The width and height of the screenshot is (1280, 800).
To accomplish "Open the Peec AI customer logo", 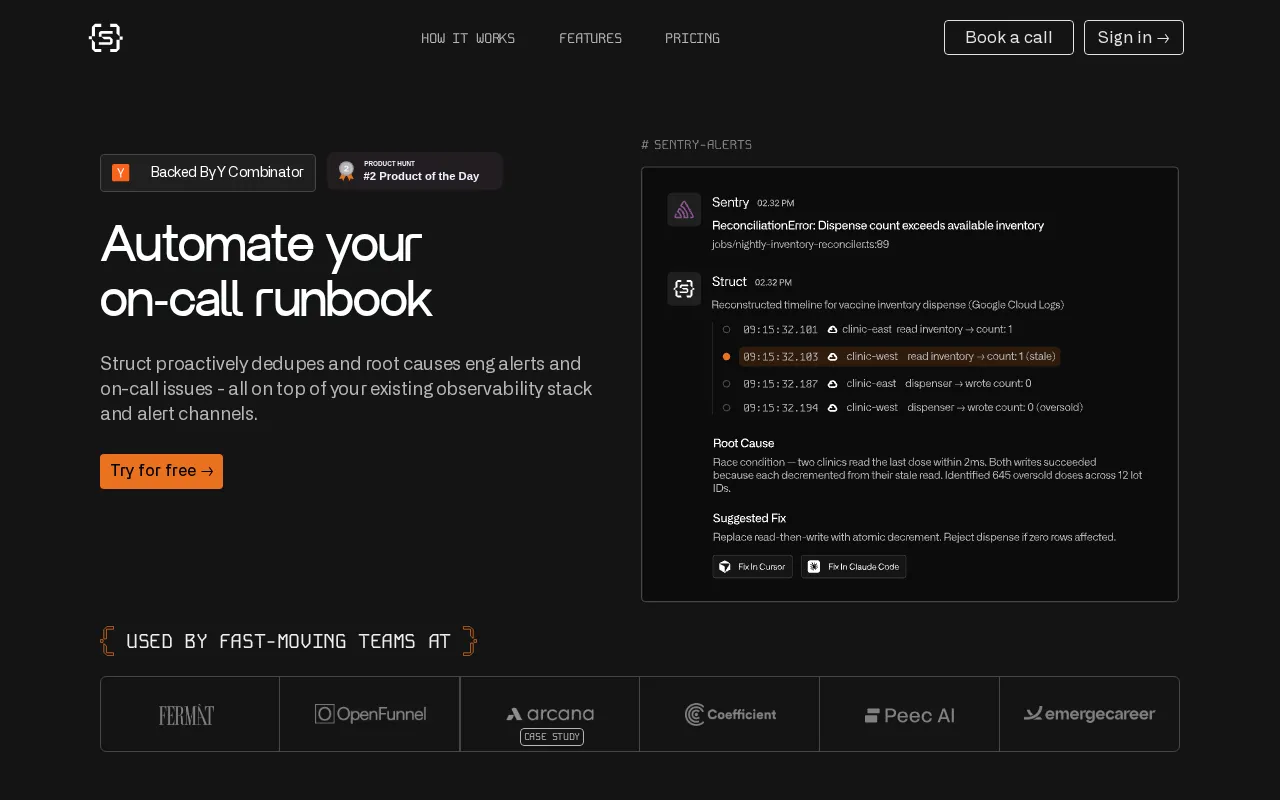I will pyautogui.click(x=910, y=715).
